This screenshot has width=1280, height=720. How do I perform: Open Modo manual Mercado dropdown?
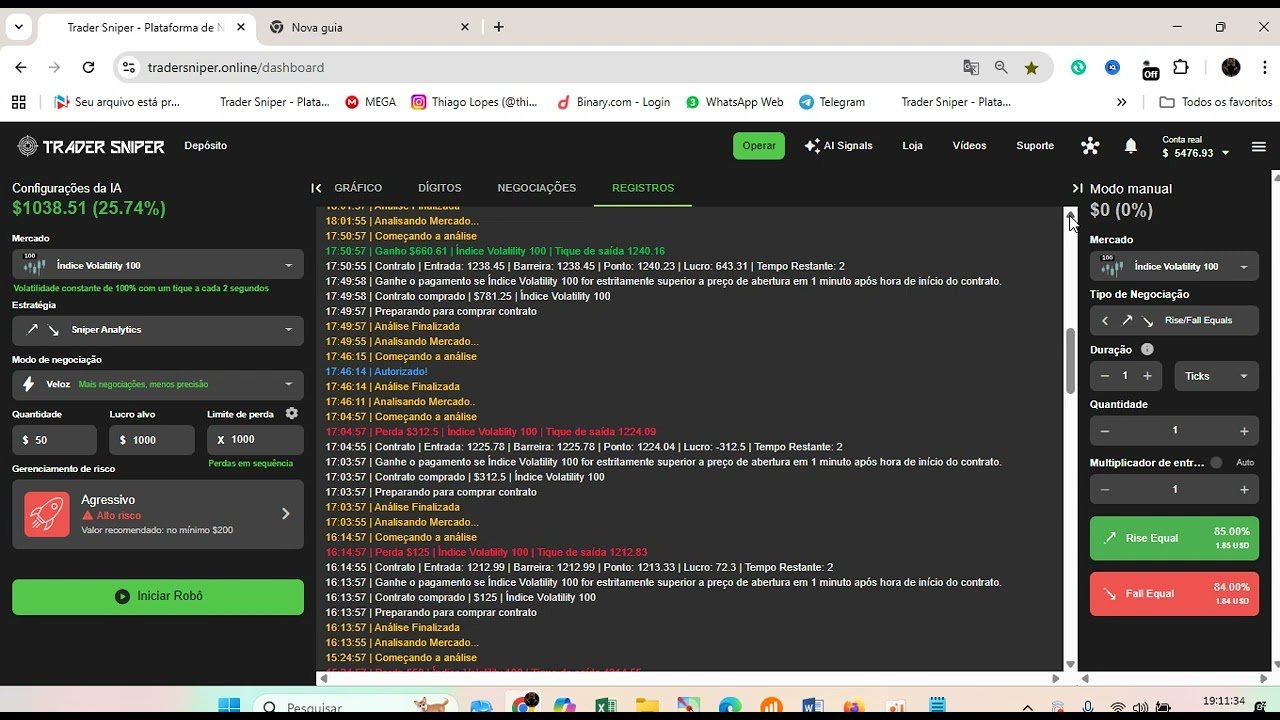(x=1174, y=266)
